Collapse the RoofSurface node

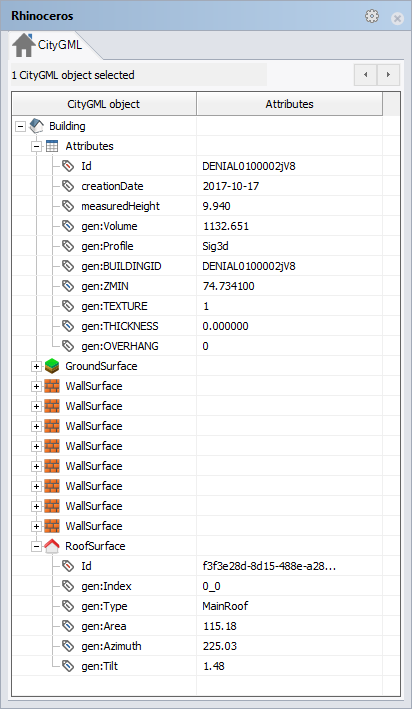tap(36, 546)
